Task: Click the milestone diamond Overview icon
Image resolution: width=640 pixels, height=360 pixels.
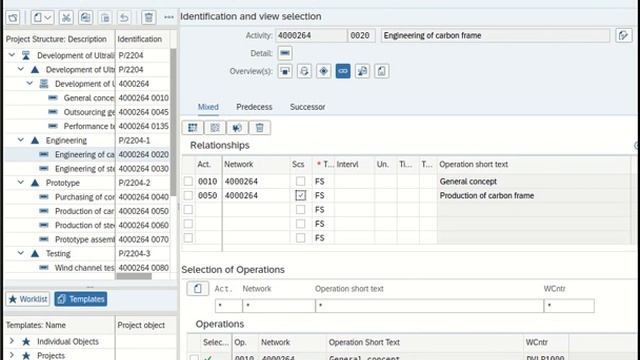Action: 323,71
